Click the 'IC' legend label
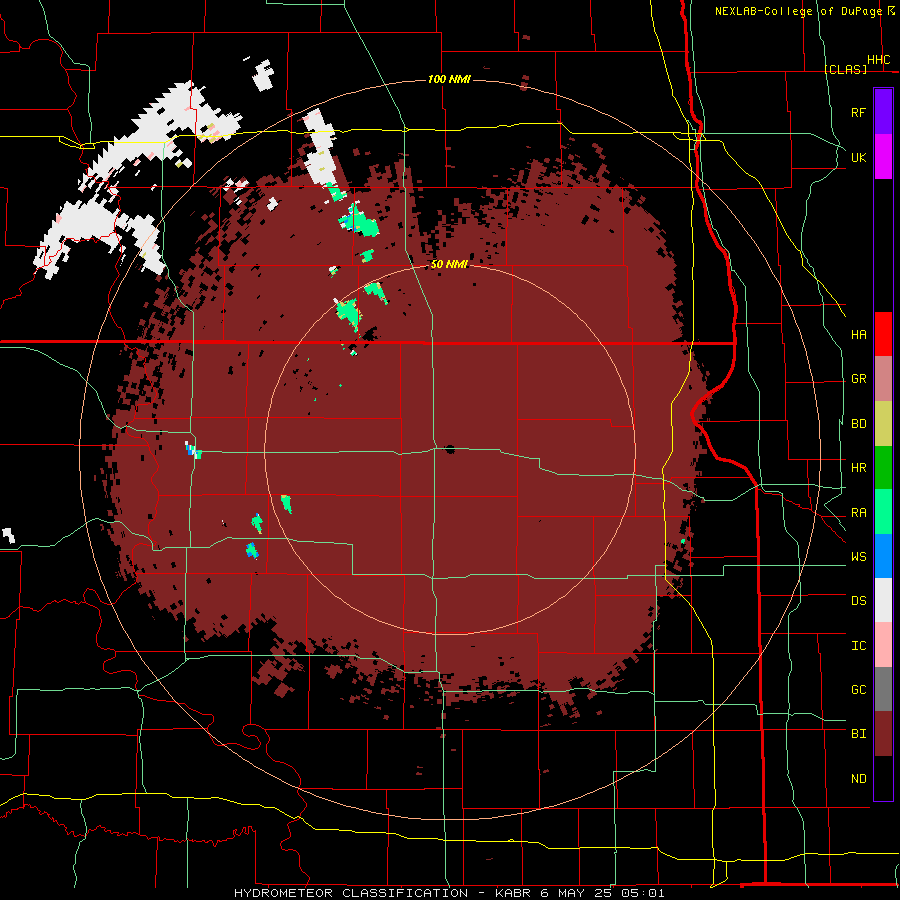This screenshot has width=900, height=900. click(x=858, y=646)
